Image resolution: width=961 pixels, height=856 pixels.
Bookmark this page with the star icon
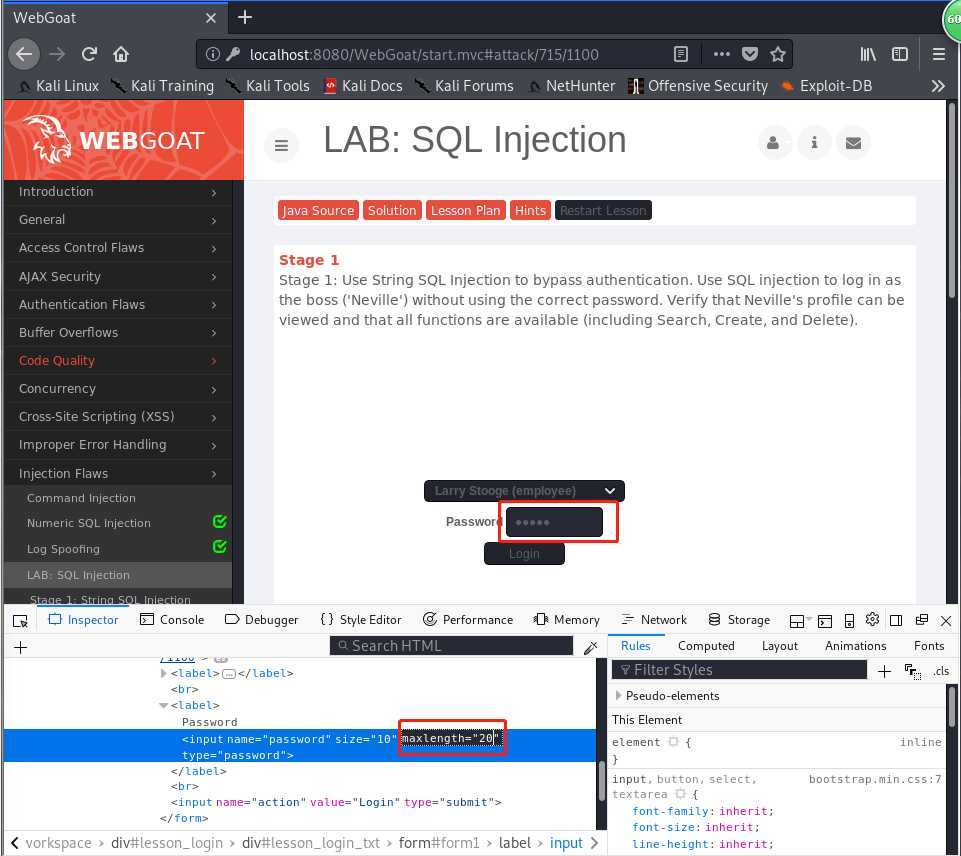(x=778, y=55)
